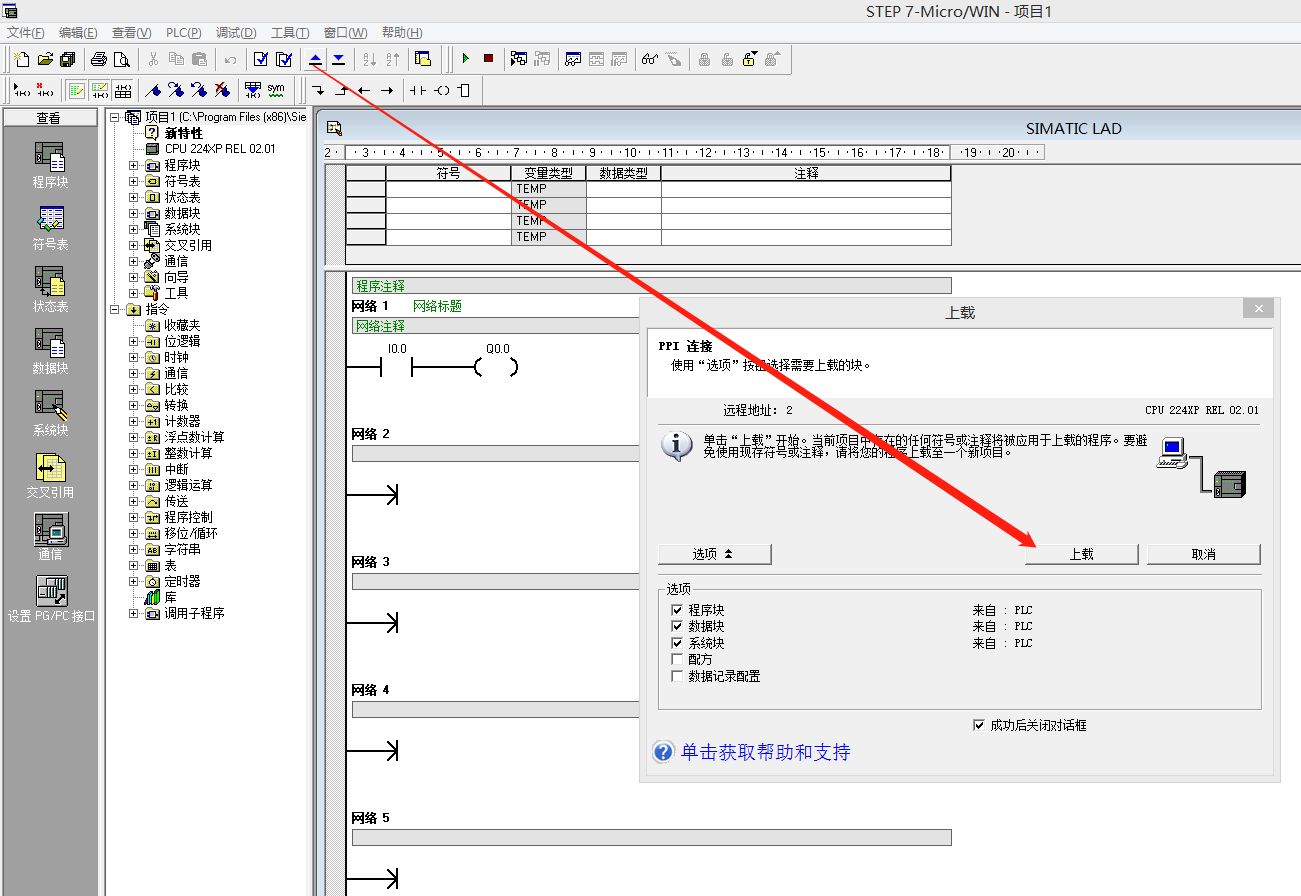
Task: Collapse options with the 选项 button
Action: tap(714, 554)
